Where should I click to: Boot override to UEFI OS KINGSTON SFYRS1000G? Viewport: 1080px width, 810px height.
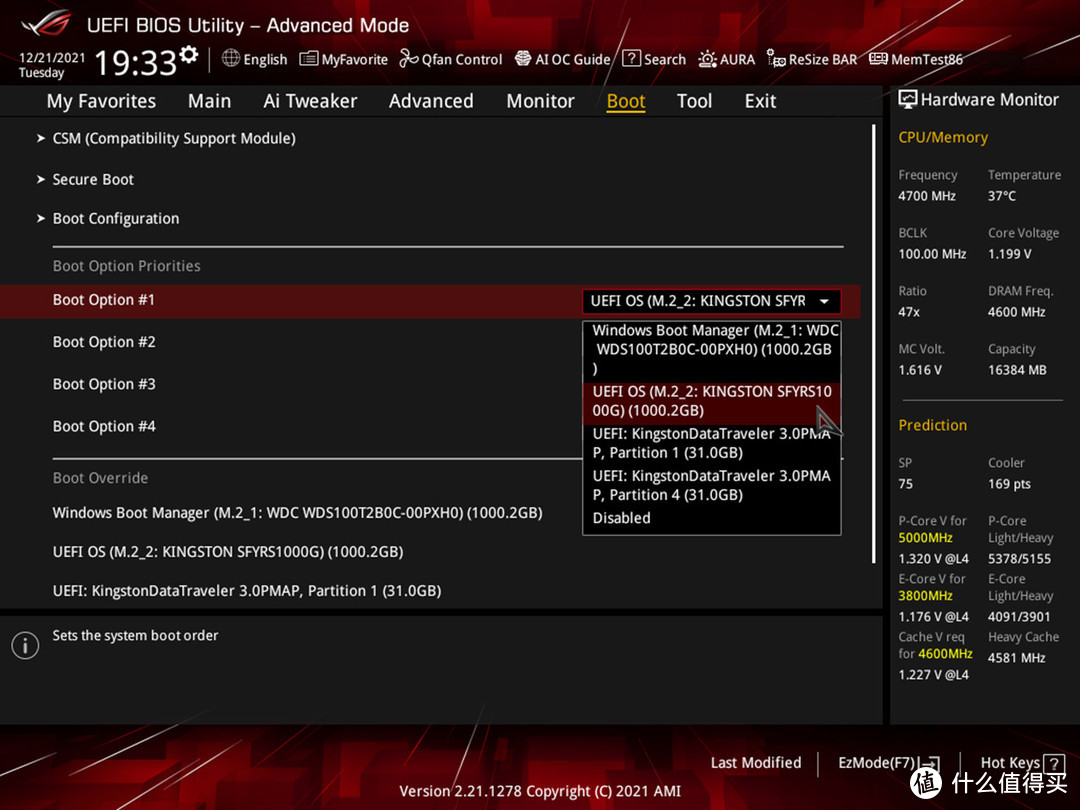click(228, 552)
